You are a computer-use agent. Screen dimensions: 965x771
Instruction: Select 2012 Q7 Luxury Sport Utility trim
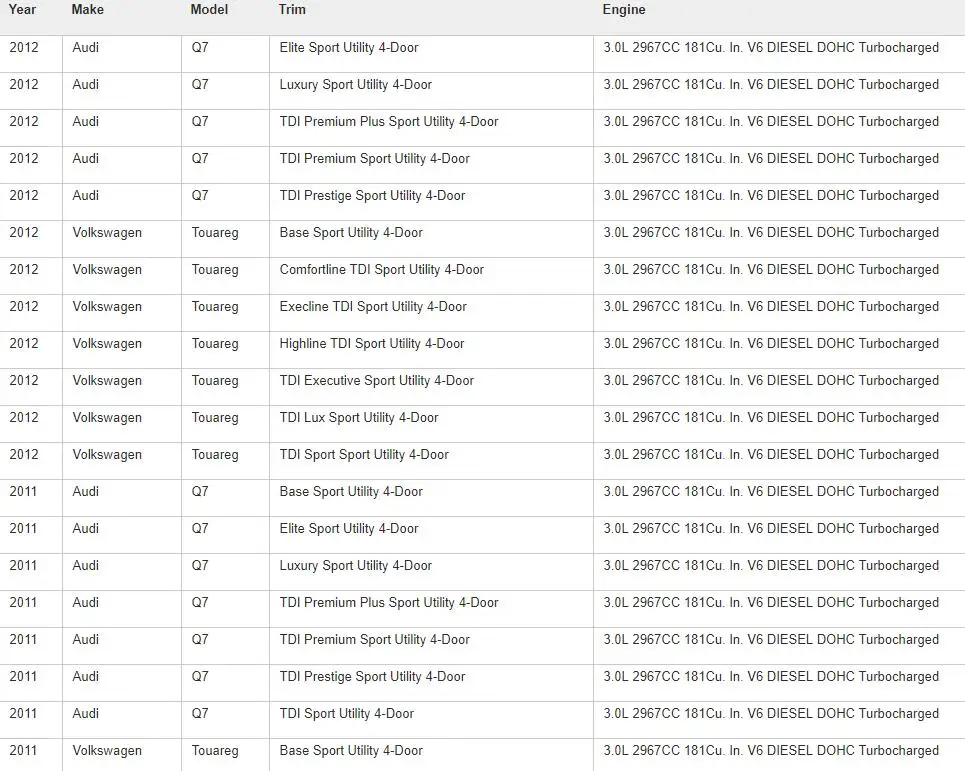356,85
